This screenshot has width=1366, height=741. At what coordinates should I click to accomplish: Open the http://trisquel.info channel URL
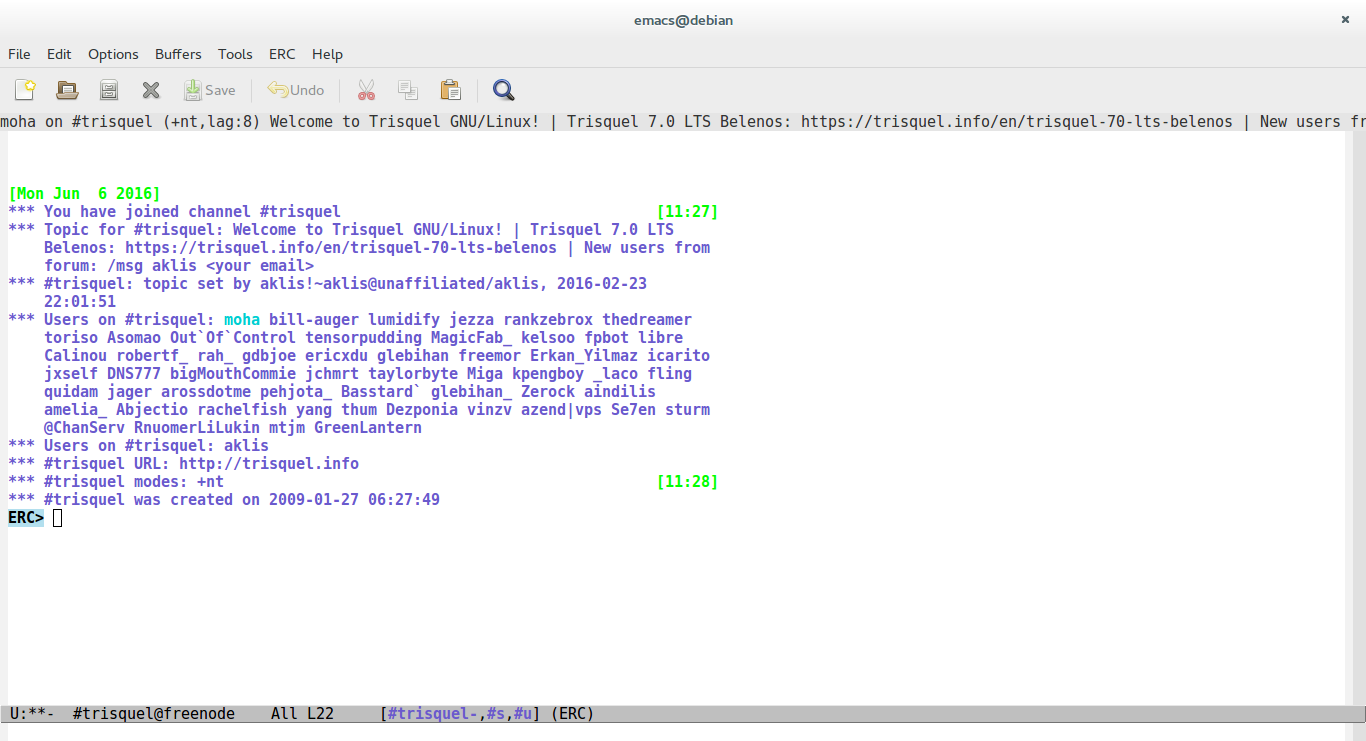click(269, 464)
